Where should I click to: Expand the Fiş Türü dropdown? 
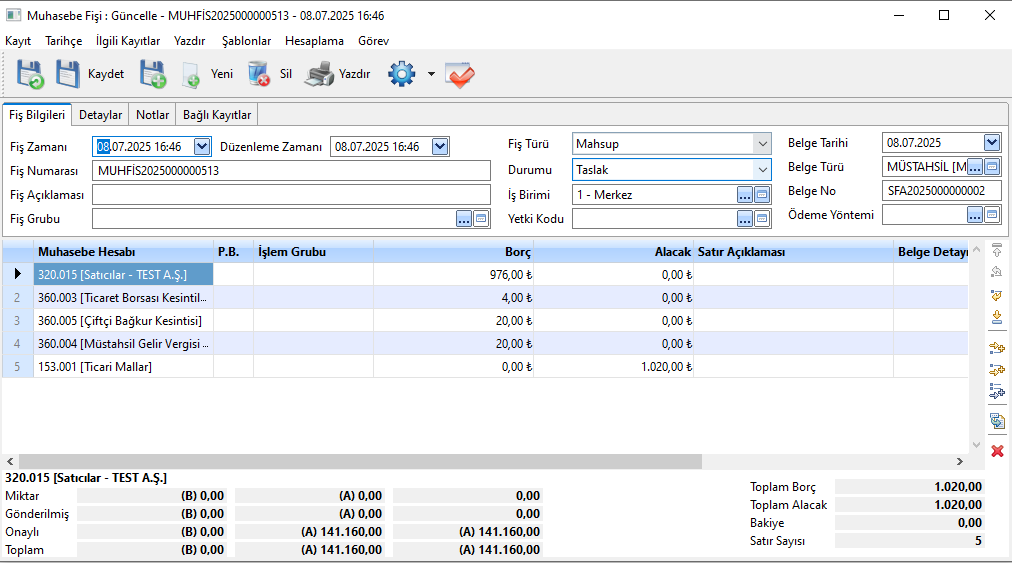(762, 144)
